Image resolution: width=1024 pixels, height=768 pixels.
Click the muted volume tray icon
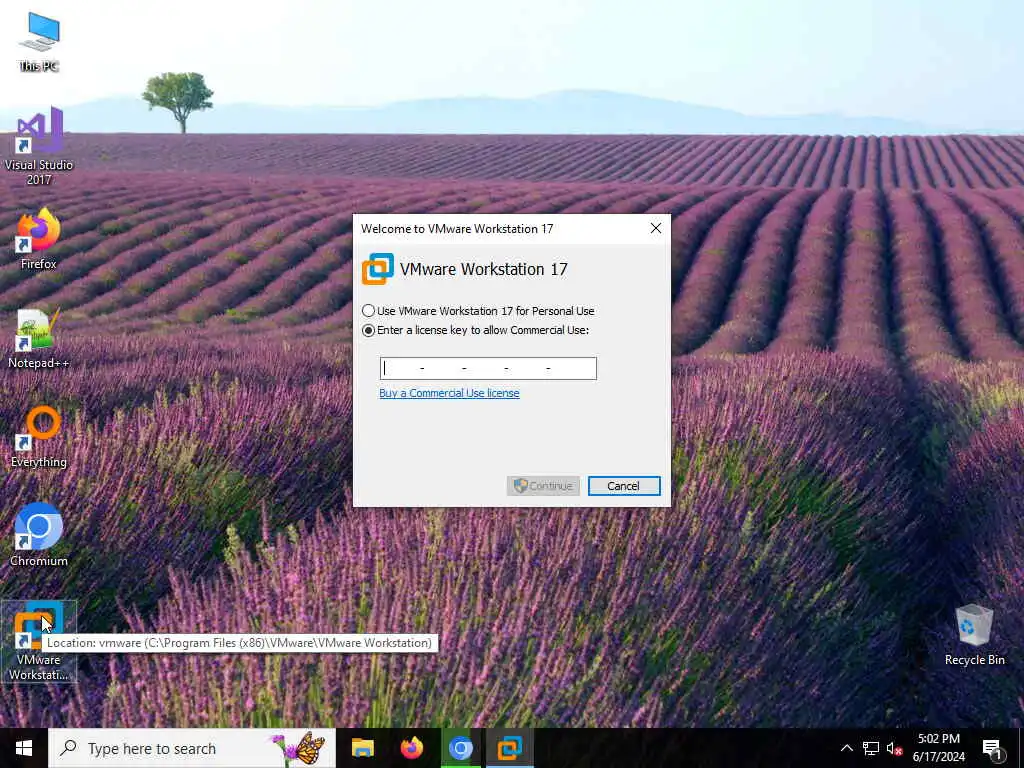click(894, 748)
